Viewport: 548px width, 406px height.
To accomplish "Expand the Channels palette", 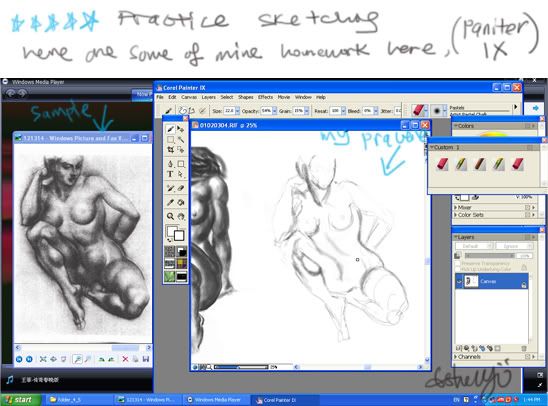I will pos(456,357).
